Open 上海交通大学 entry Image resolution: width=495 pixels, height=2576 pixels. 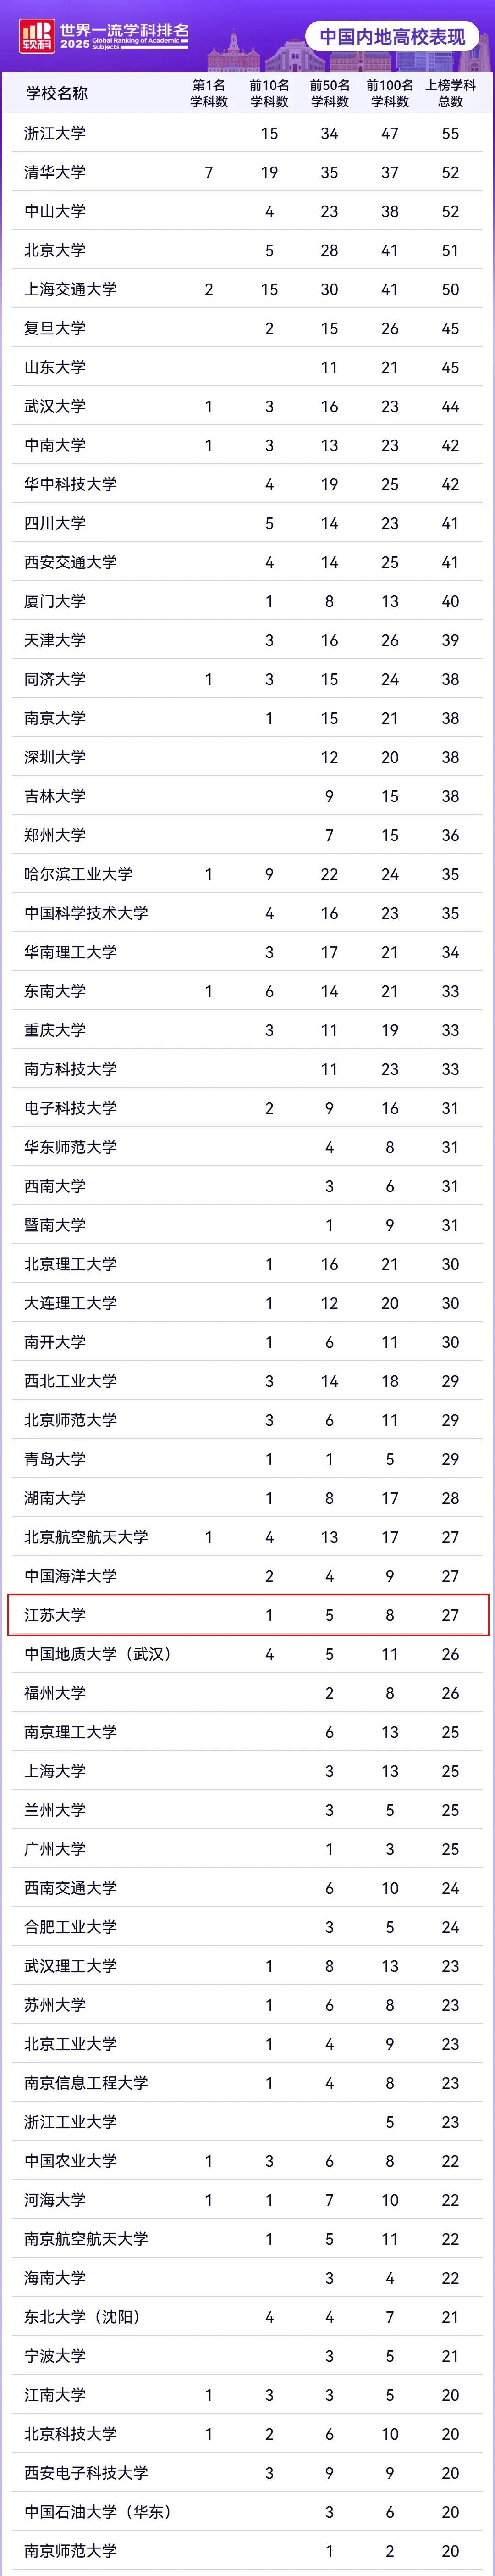(x=70, y=289)
